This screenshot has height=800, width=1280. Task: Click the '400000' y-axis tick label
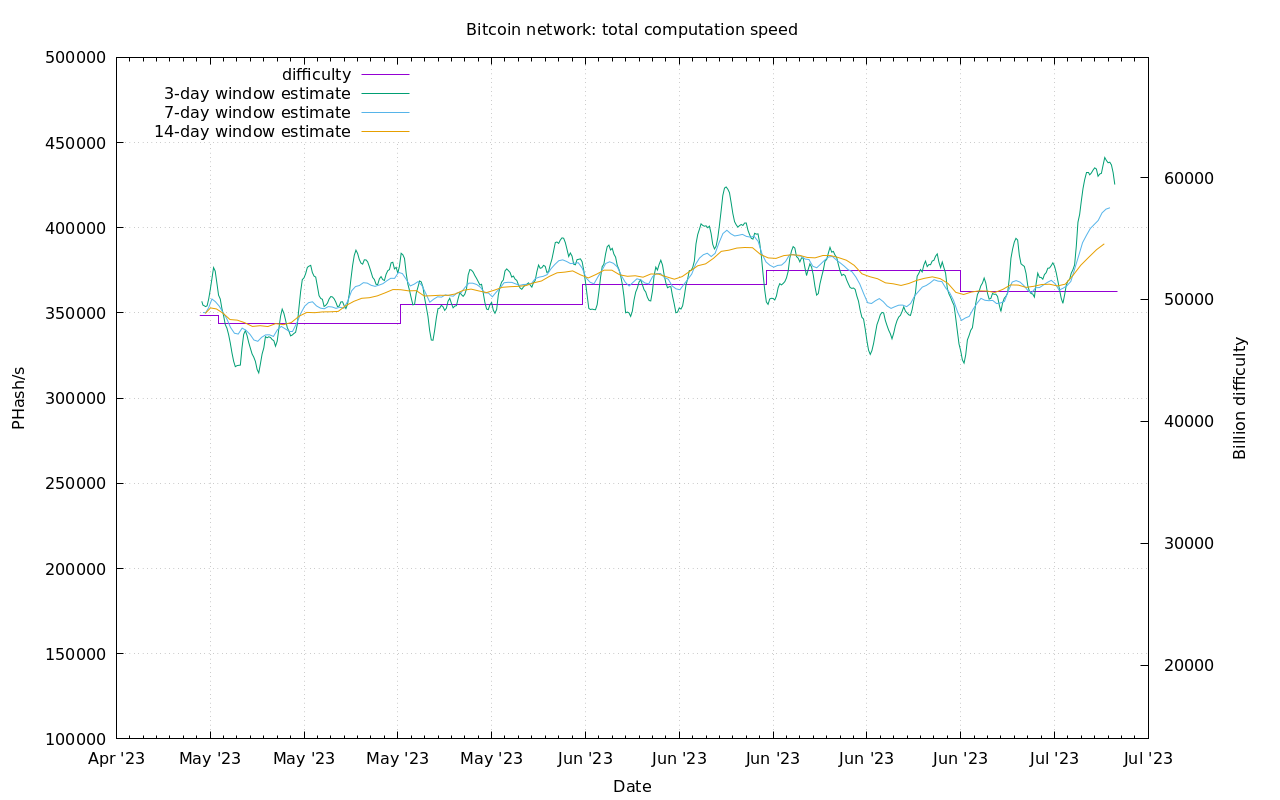tap(76, 228)
